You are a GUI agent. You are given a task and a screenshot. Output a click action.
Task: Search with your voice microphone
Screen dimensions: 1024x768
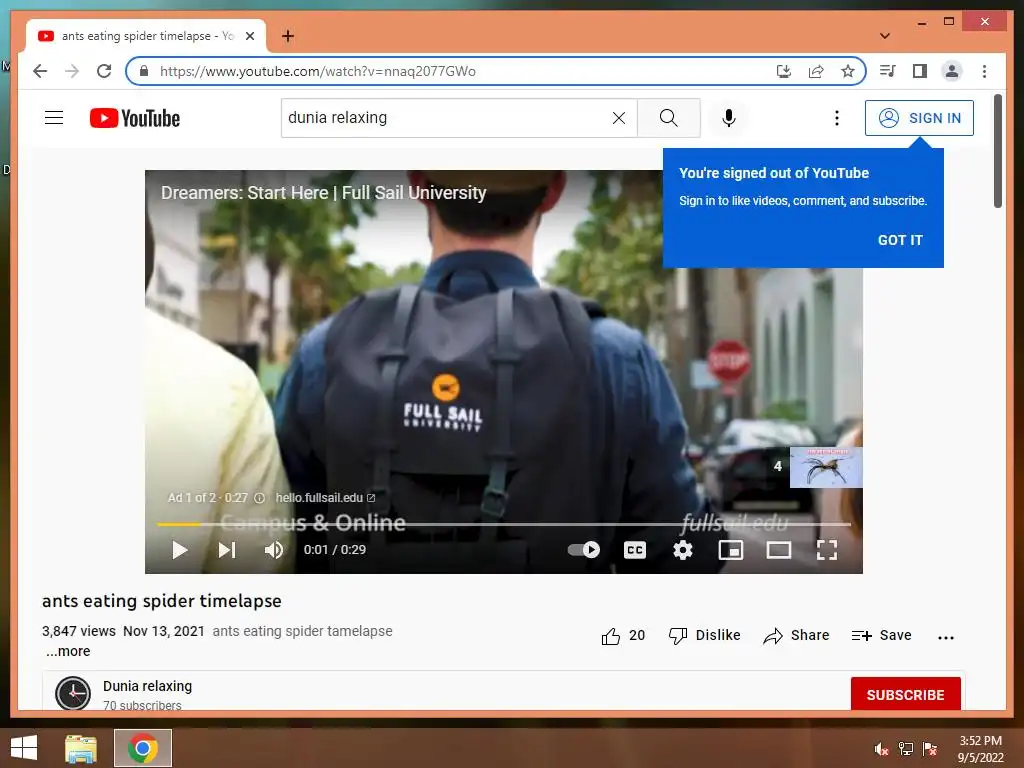pos(729,118)
